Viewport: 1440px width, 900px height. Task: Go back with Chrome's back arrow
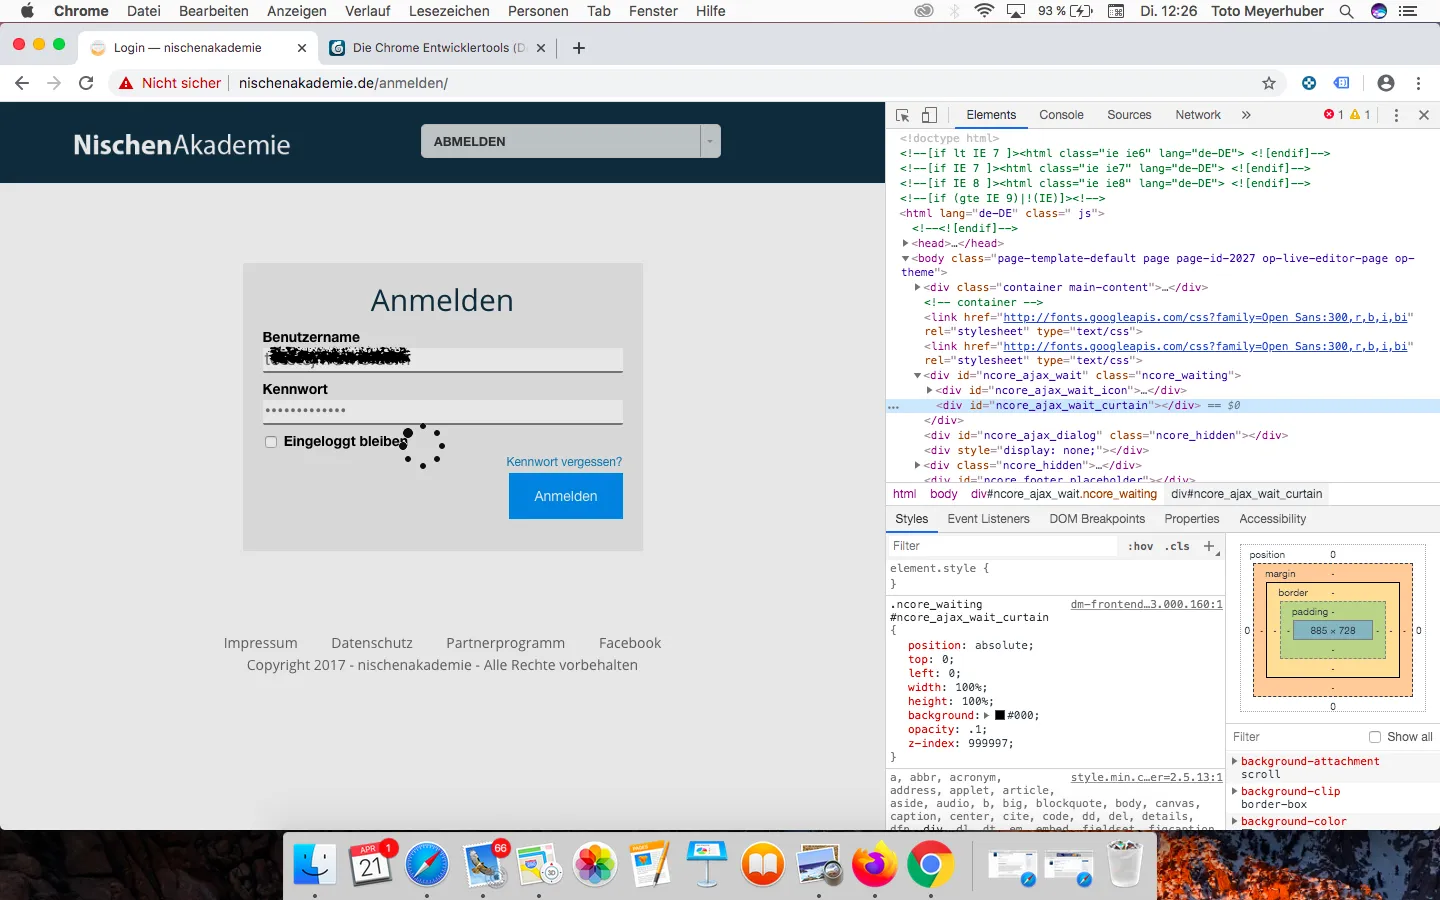(x=22, y=83)
